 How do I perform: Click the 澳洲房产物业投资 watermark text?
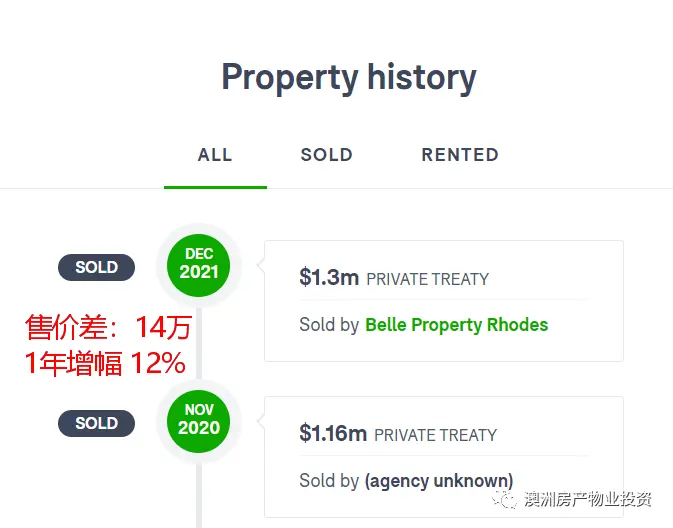point(588,499)
